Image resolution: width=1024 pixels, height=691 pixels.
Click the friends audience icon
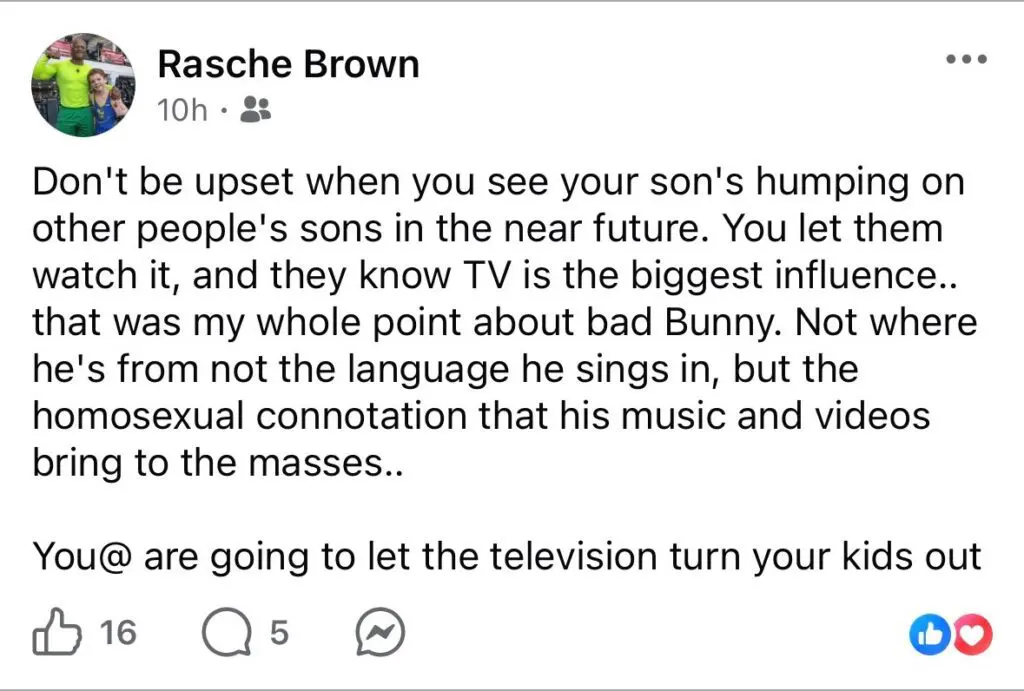coord(257,110)
